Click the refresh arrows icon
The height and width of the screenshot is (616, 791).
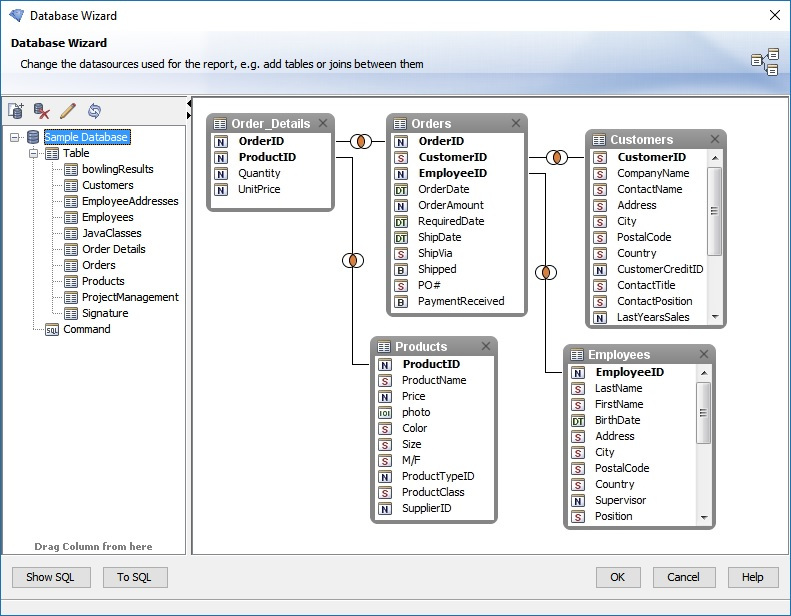click(x=94, y=111)
